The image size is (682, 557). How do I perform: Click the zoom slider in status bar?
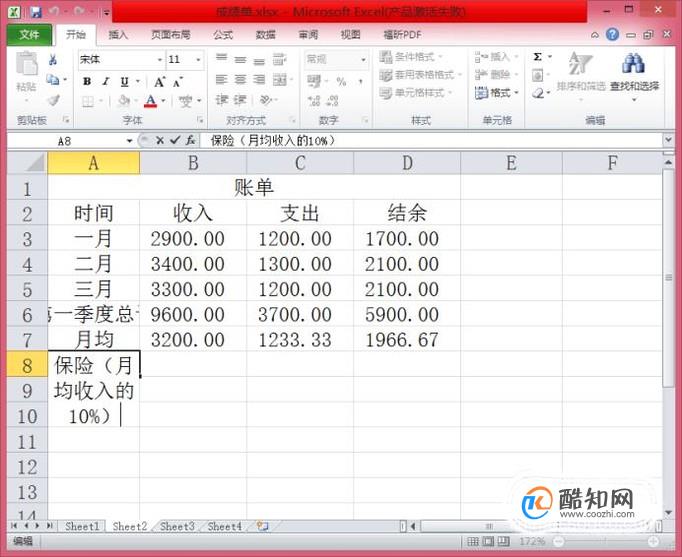pyautogui.click(x=605, y=541)
